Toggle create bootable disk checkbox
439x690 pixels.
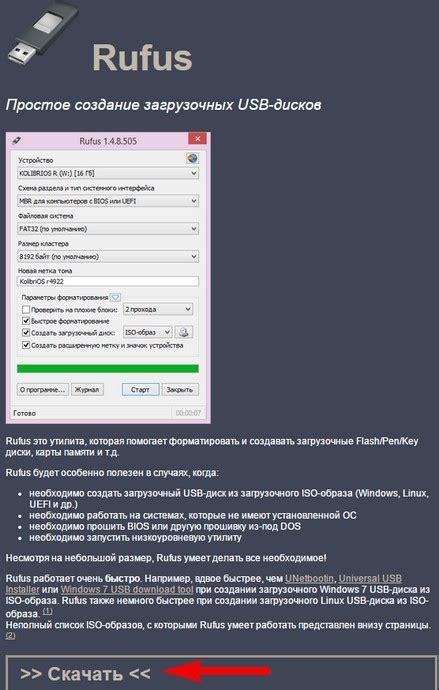click(x=26, y=332)
